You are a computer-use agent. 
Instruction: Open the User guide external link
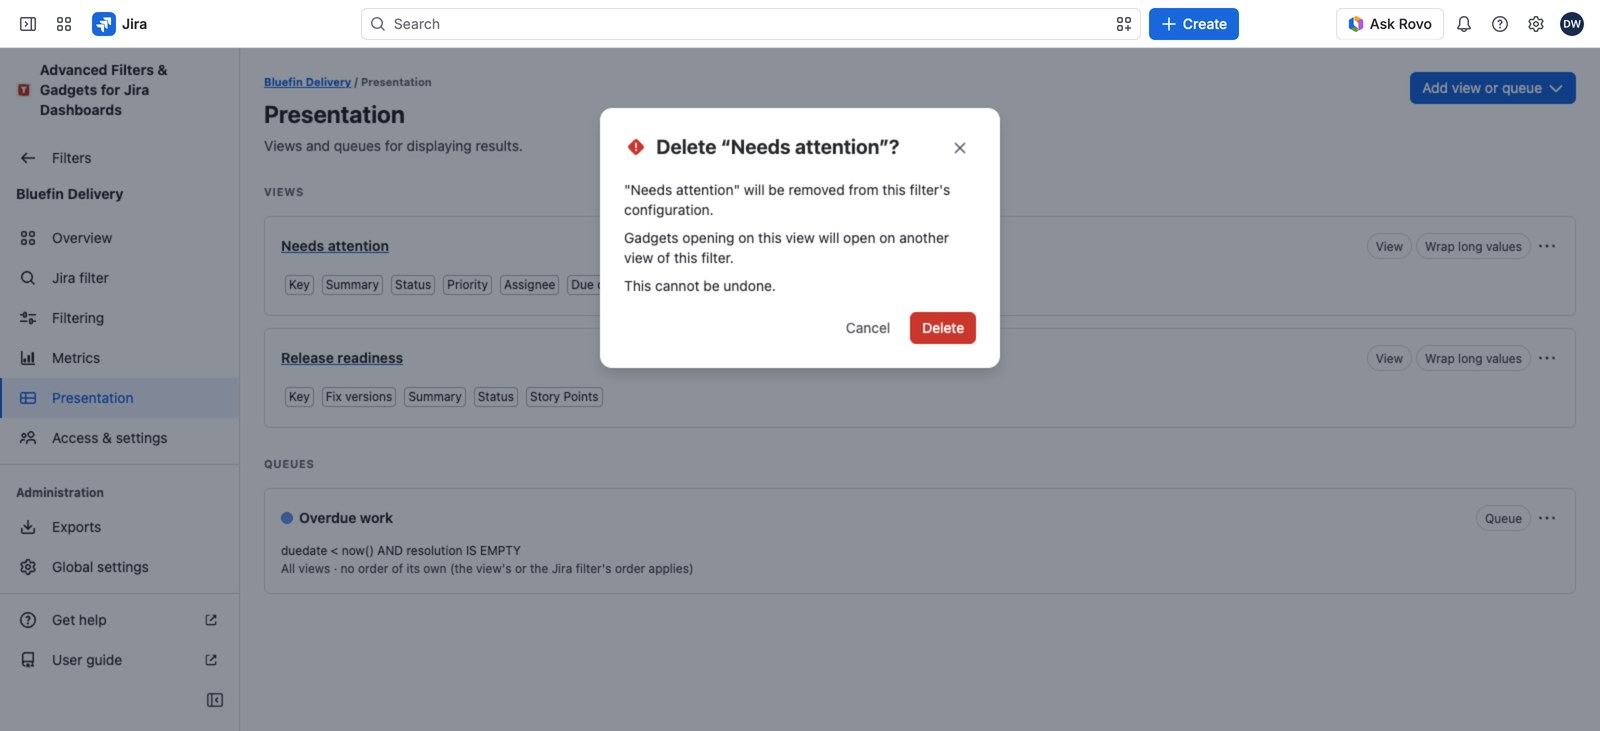coord(120,660)
